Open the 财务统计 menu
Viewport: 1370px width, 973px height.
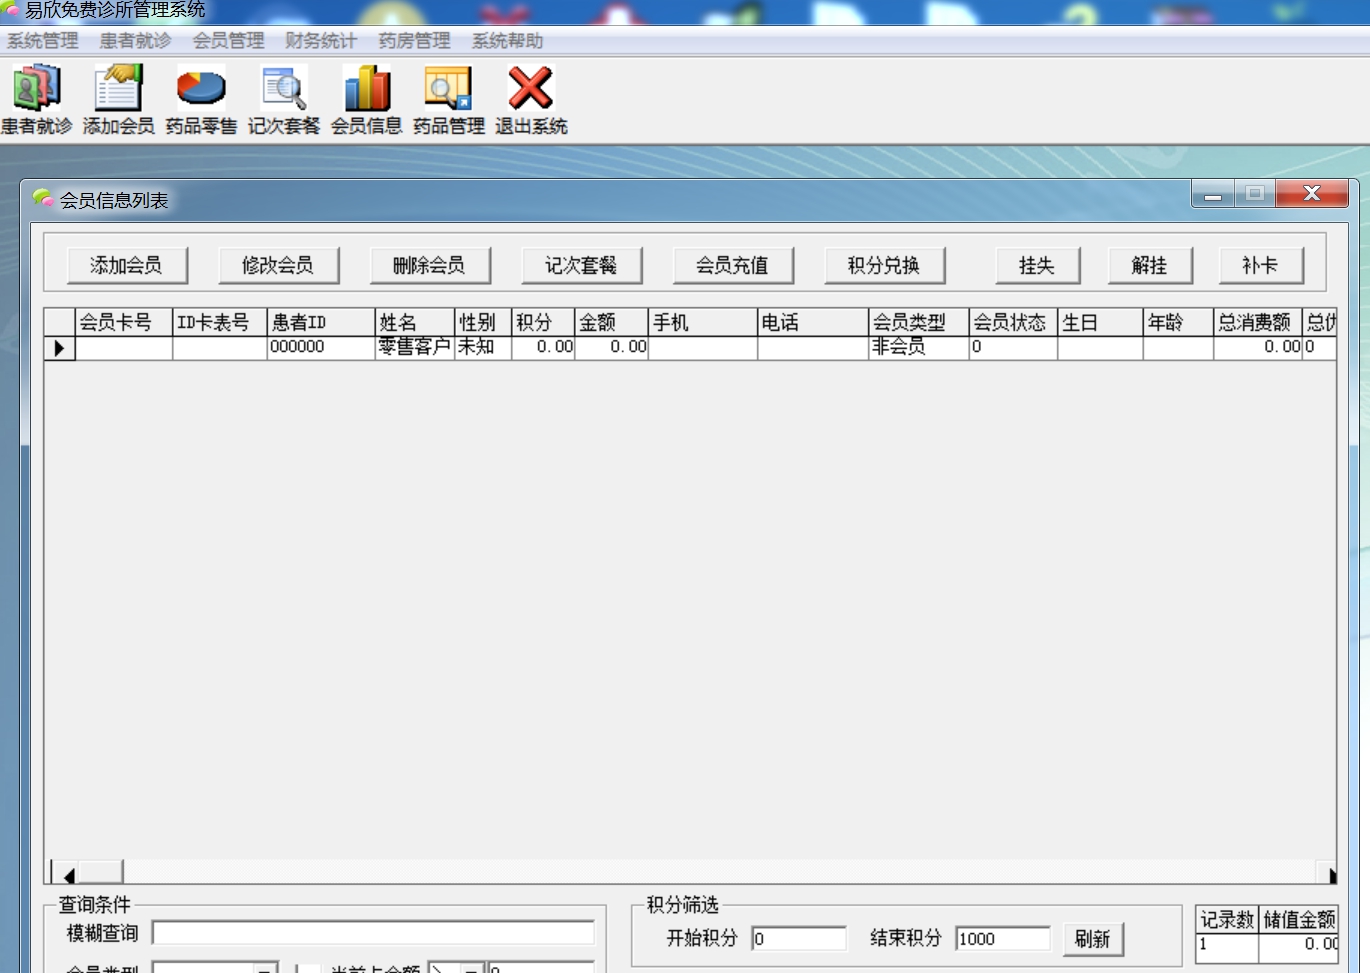320,41
